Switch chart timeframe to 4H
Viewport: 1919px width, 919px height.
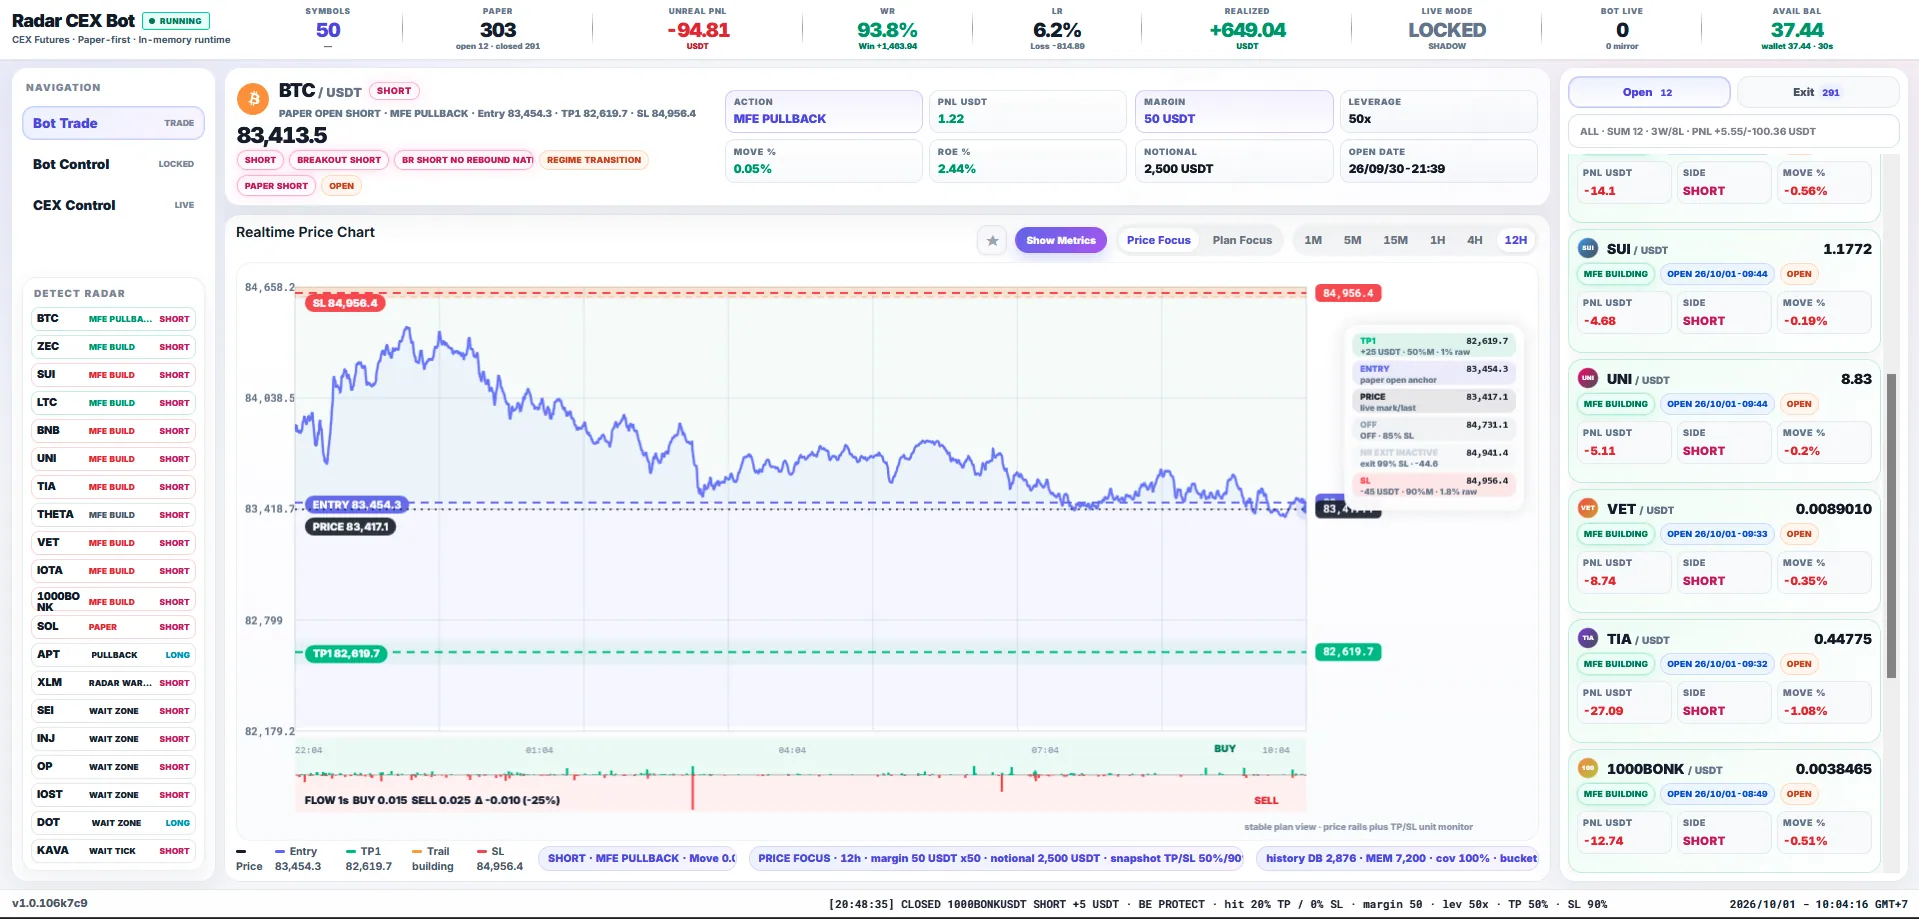pyautogui.click(x=1474, y=240)
